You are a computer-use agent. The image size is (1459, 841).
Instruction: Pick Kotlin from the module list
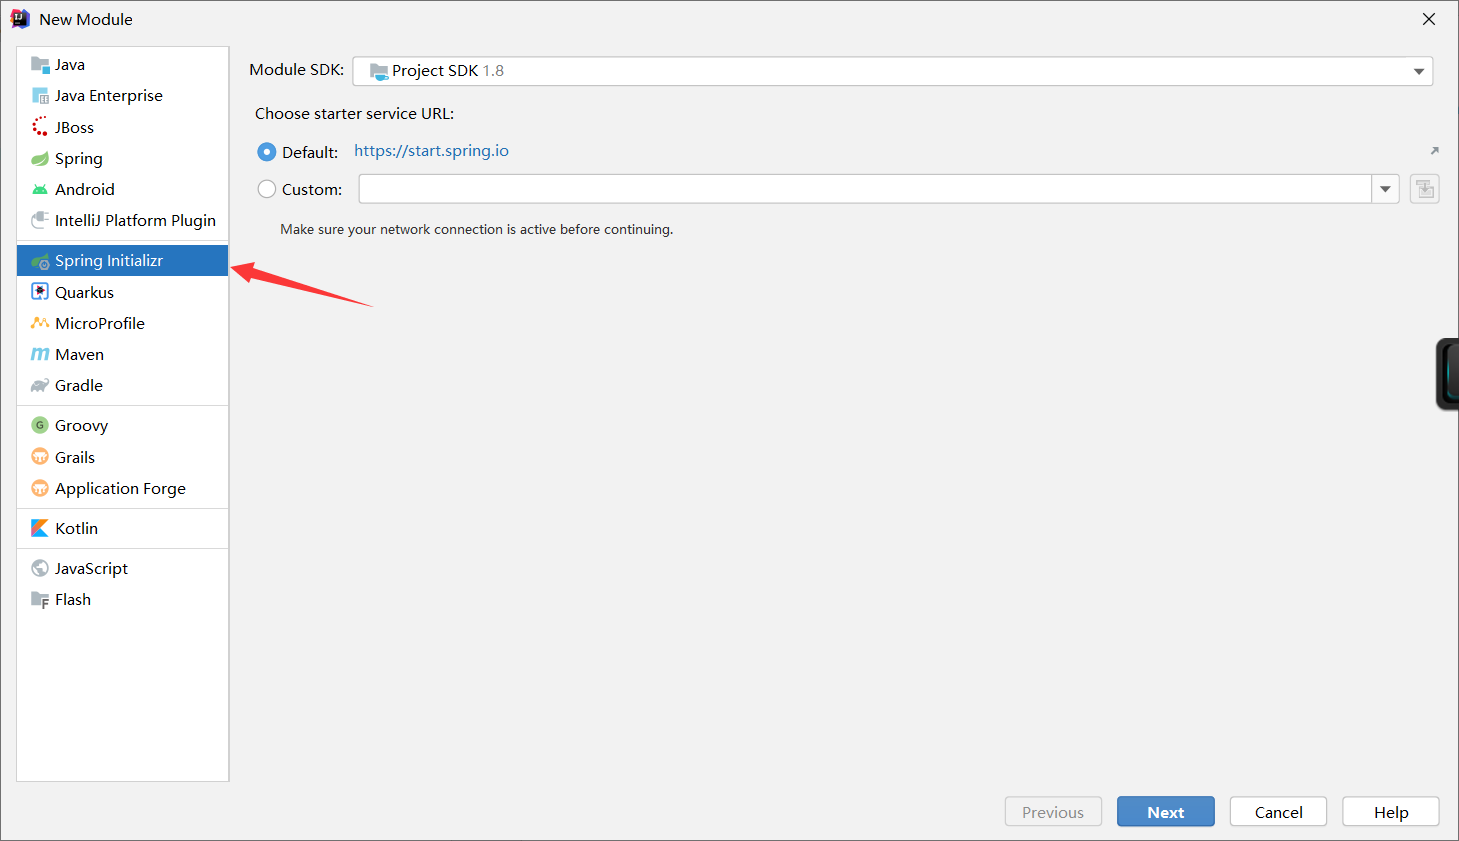click(123, 528)
